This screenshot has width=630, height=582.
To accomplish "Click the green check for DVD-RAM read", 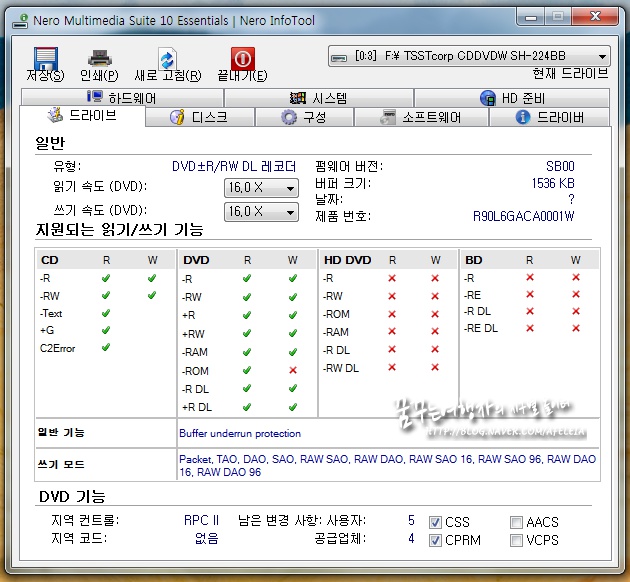I will tap(247, 352).
